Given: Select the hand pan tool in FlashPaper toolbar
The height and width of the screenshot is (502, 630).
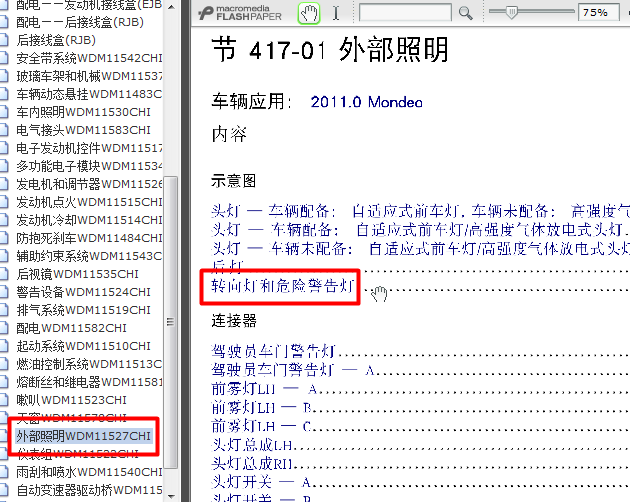Looking at the screenshot, I should pyautogui.click(x=309, y=13).
